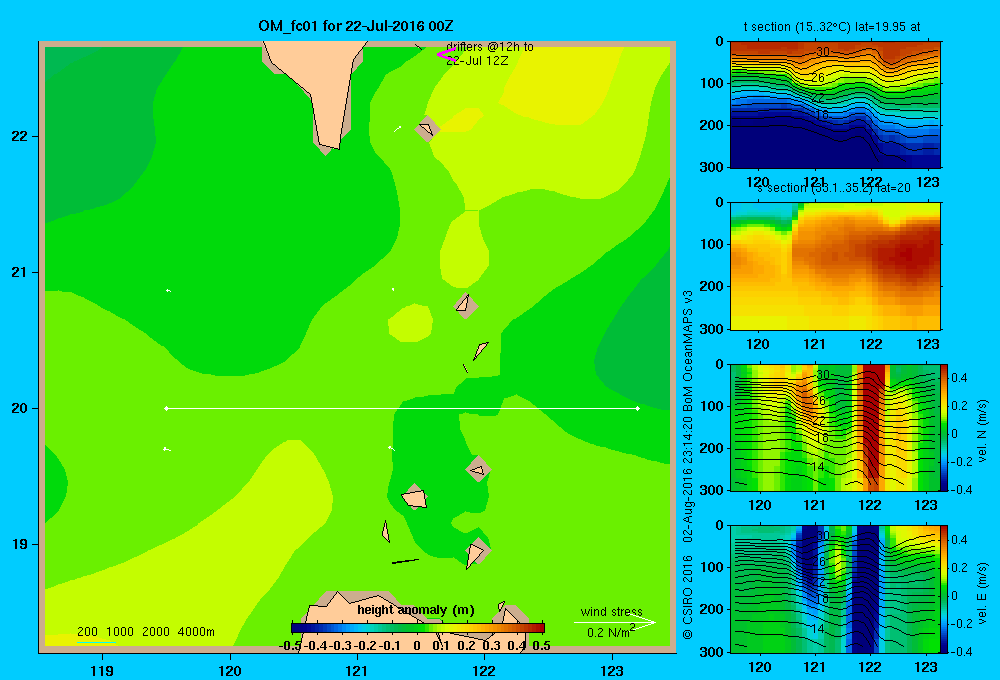Click depth label 300 on the temperature section
The height and width of the screenshot is (680, 1000).
pyautogui.click(x=712, y=167)
